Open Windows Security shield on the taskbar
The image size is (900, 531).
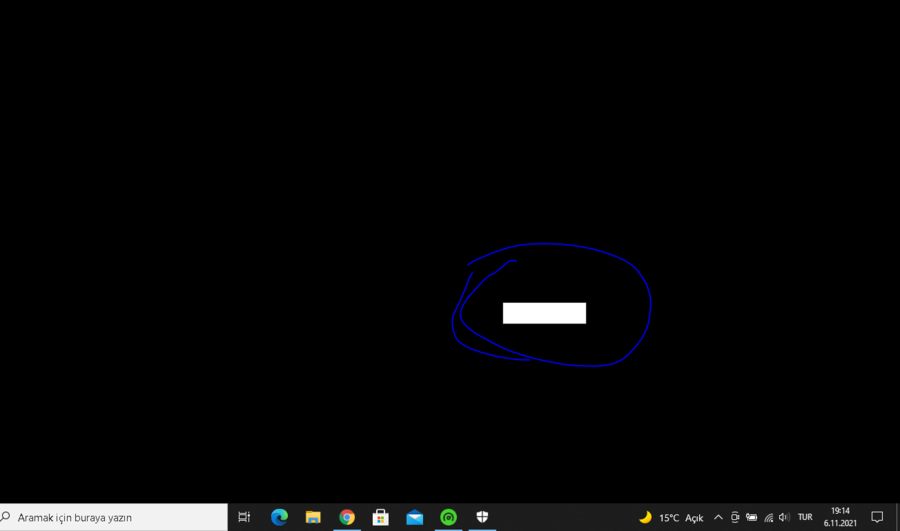482,517
